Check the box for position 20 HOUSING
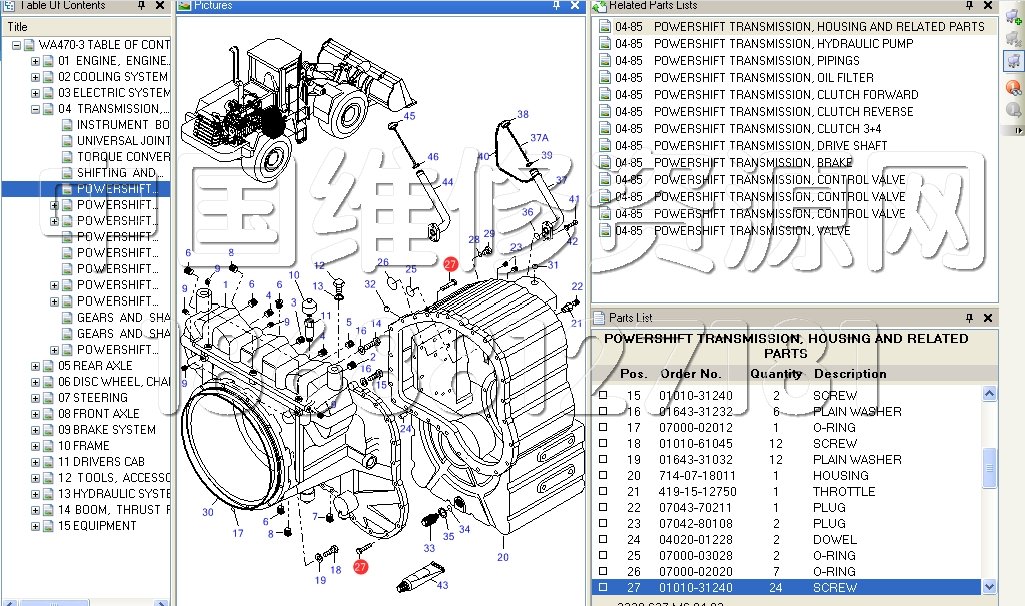Screen dimensions: 1025x606 click(x=603, y=476)
